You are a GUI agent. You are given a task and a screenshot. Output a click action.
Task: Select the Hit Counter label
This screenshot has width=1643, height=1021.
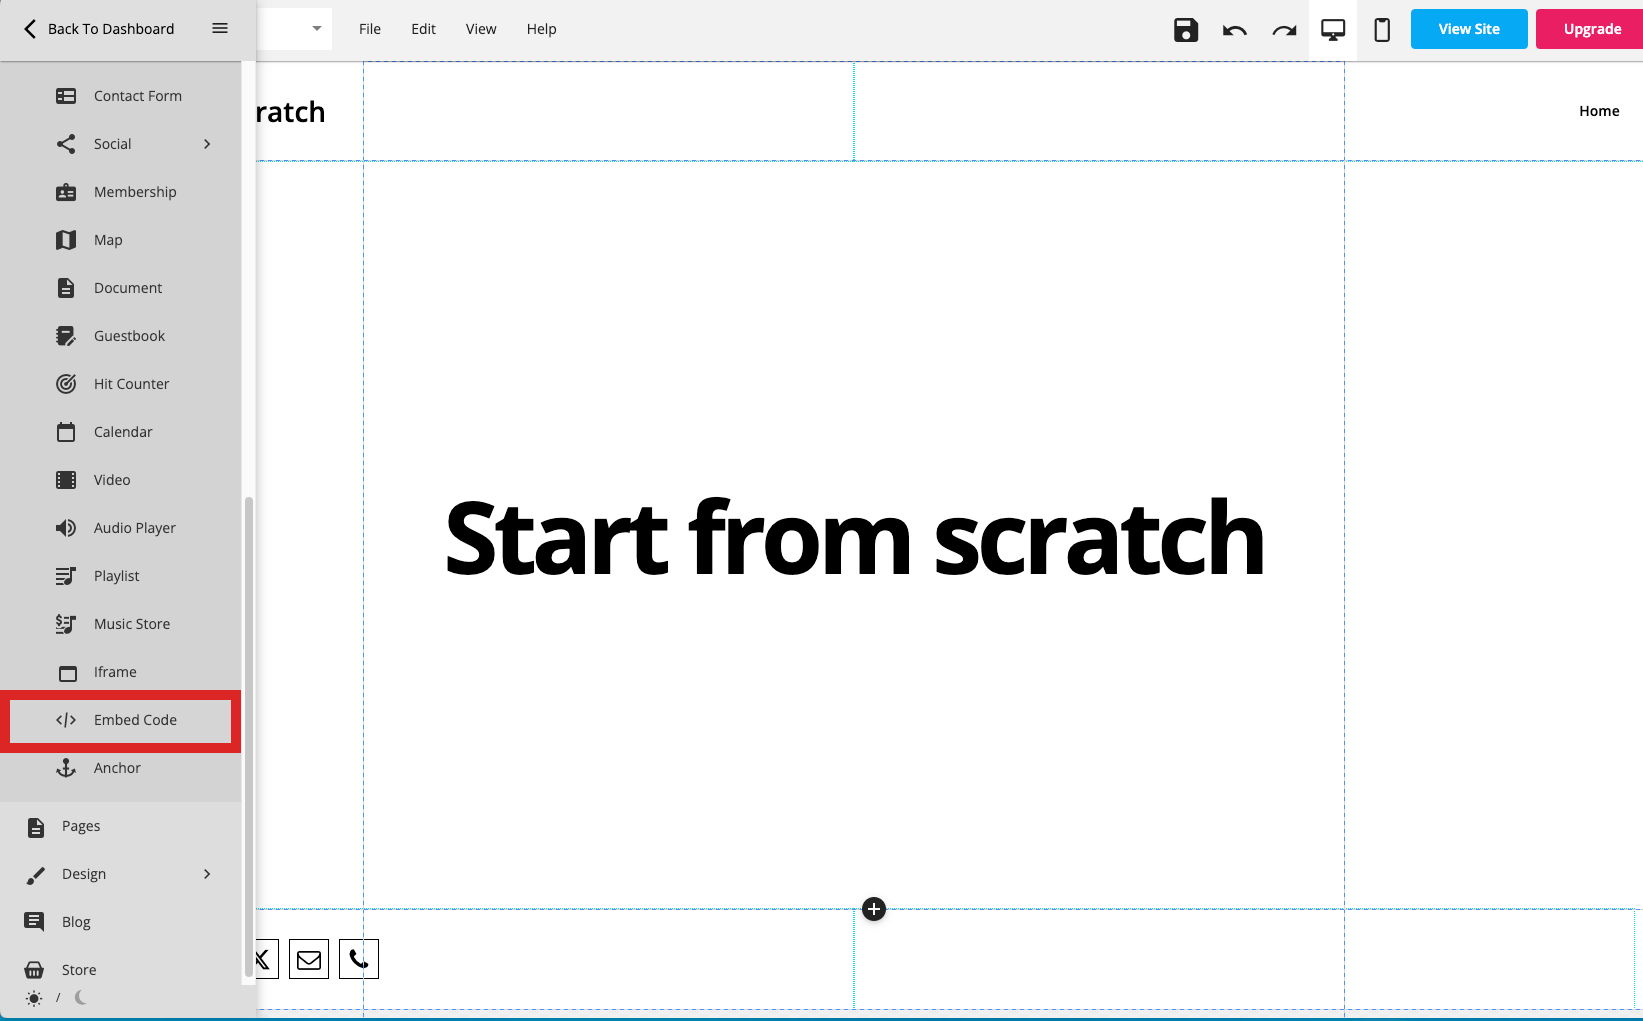pyautogui.click(x=131, y=384)
